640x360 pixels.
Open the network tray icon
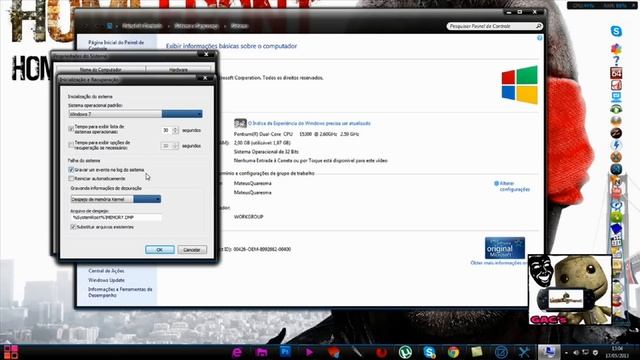point(586,352)
